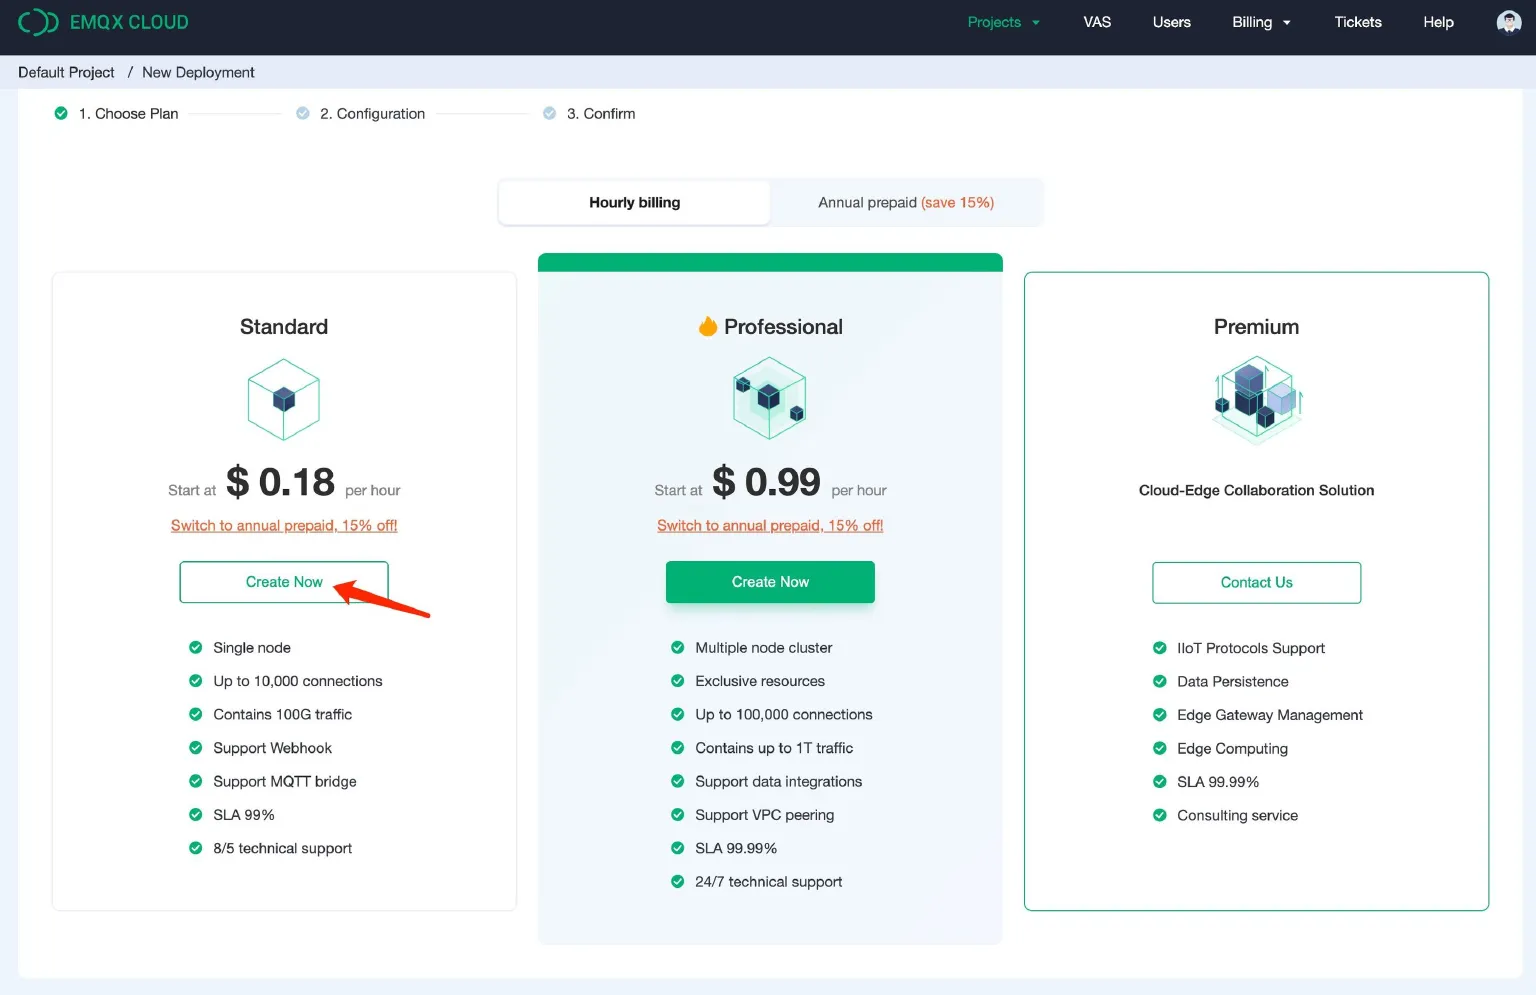The width and height of the screenshot is (1536, 995).
Task: Expand the Projects dropdown menu
Action: pyautogui.click(x=1003, y=22)
